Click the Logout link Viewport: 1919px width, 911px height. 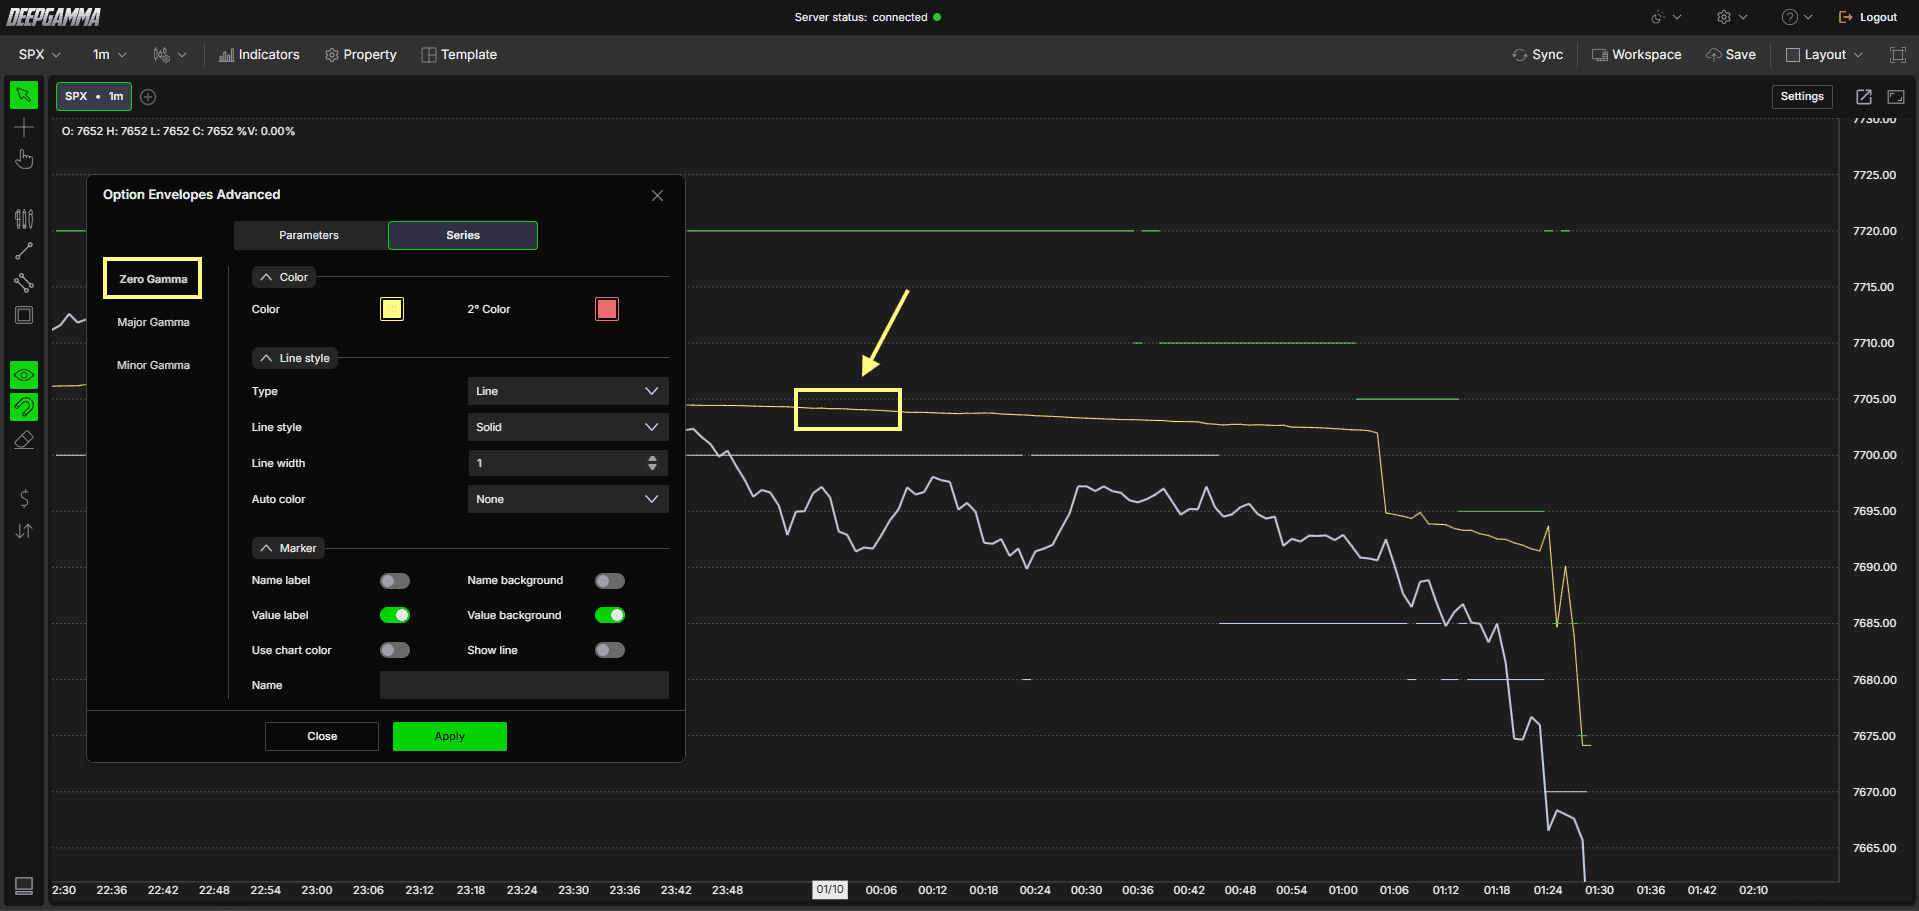(x=1868, y=17)
